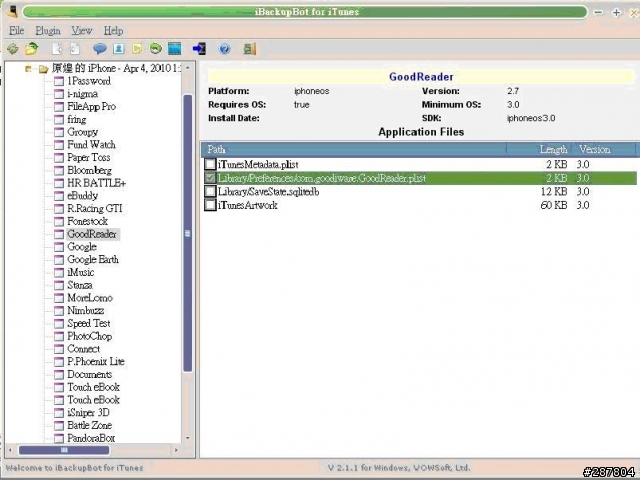The width and height of the screenshot is (640, 480).
Task: Select Bloomberg in the app tree
Action: [89, 170]
